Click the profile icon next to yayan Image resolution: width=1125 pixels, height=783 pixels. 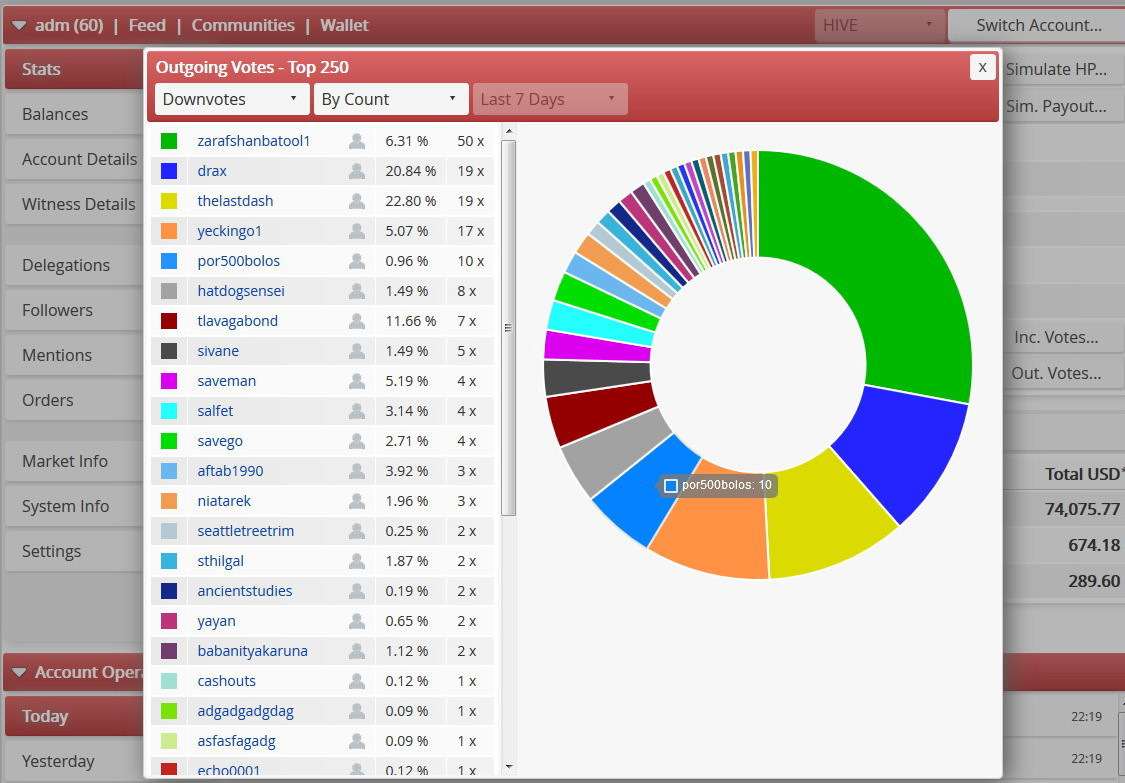tap(357, 622)
